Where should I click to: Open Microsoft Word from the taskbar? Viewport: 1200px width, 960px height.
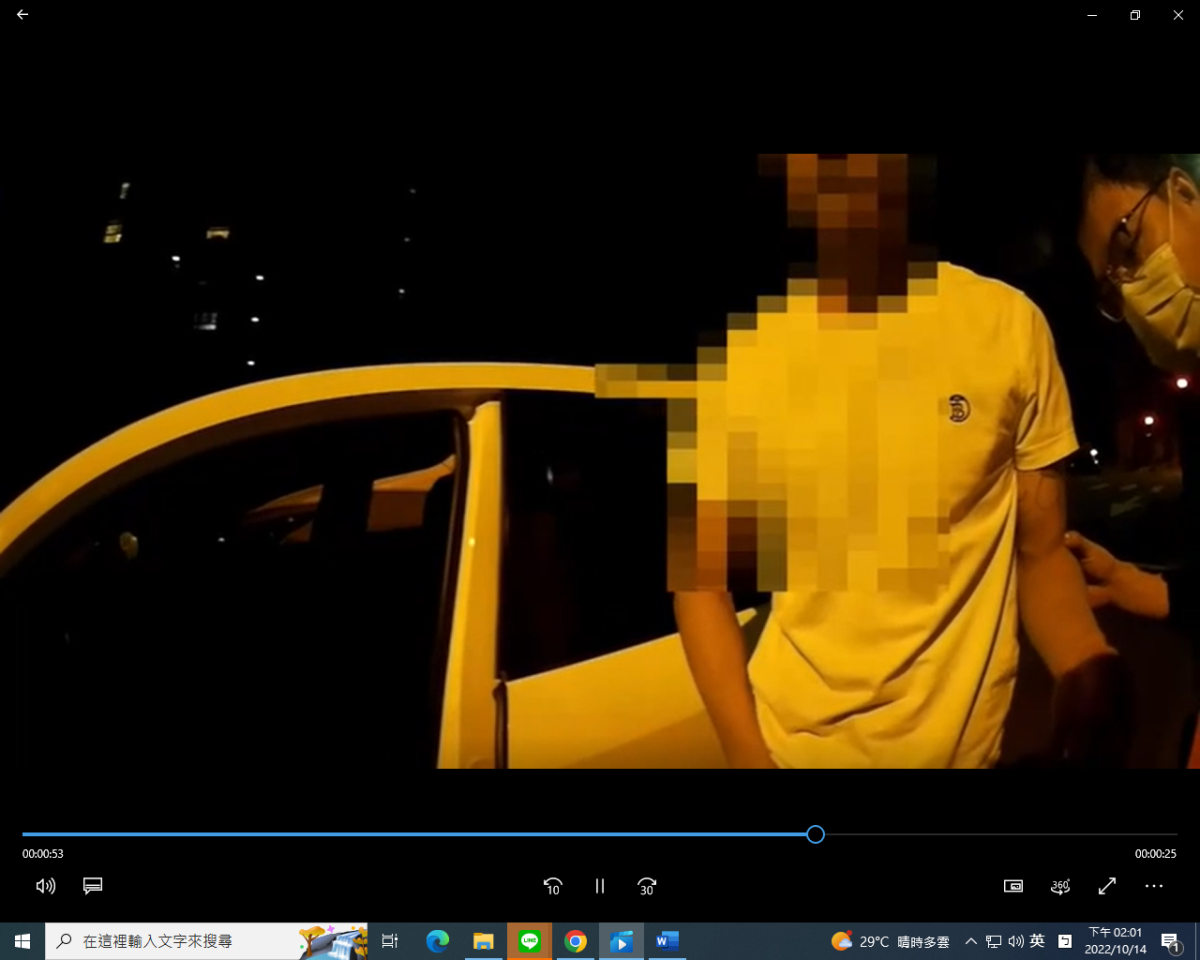667,941
